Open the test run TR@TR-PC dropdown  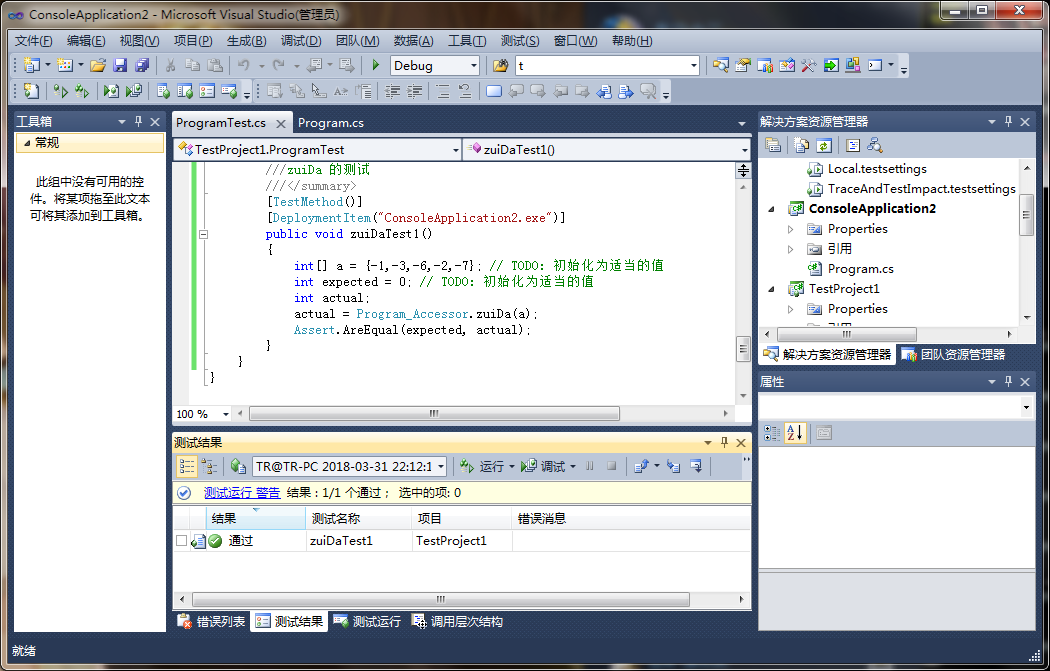pos(439,467)
